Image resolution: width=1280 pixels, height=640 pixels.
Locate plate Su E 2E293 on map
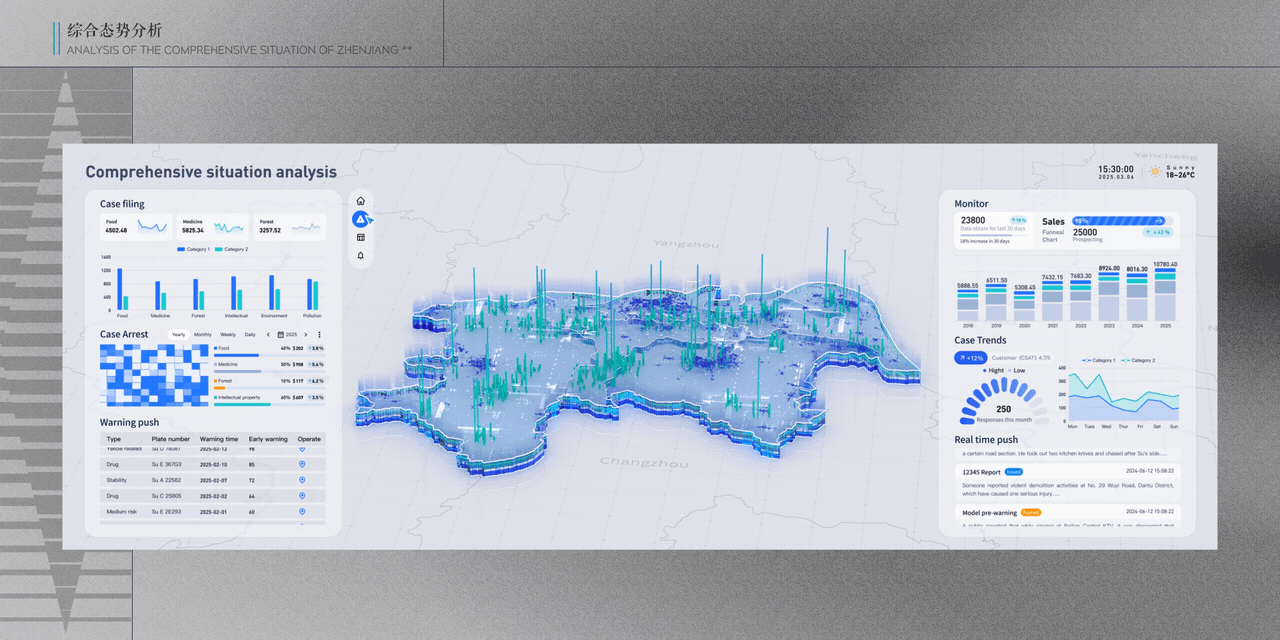pyautogui.click(x=302, y=511)
